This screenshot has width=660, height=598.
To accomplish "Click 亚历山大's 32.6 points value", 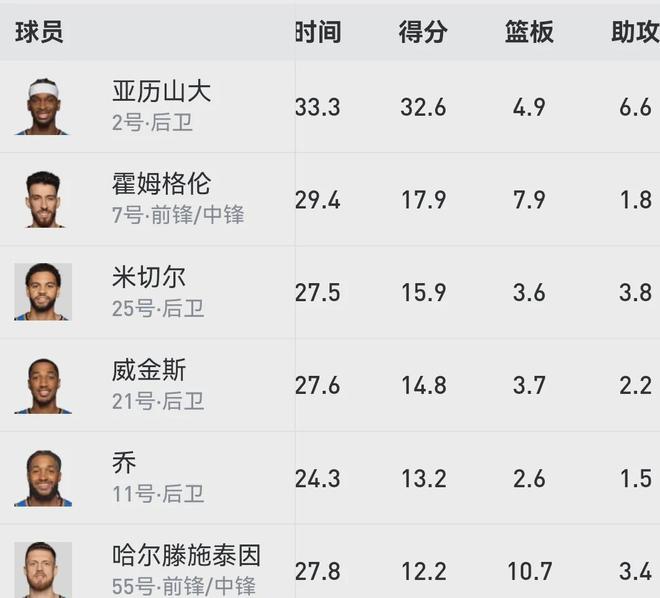I will pos(423,107).
